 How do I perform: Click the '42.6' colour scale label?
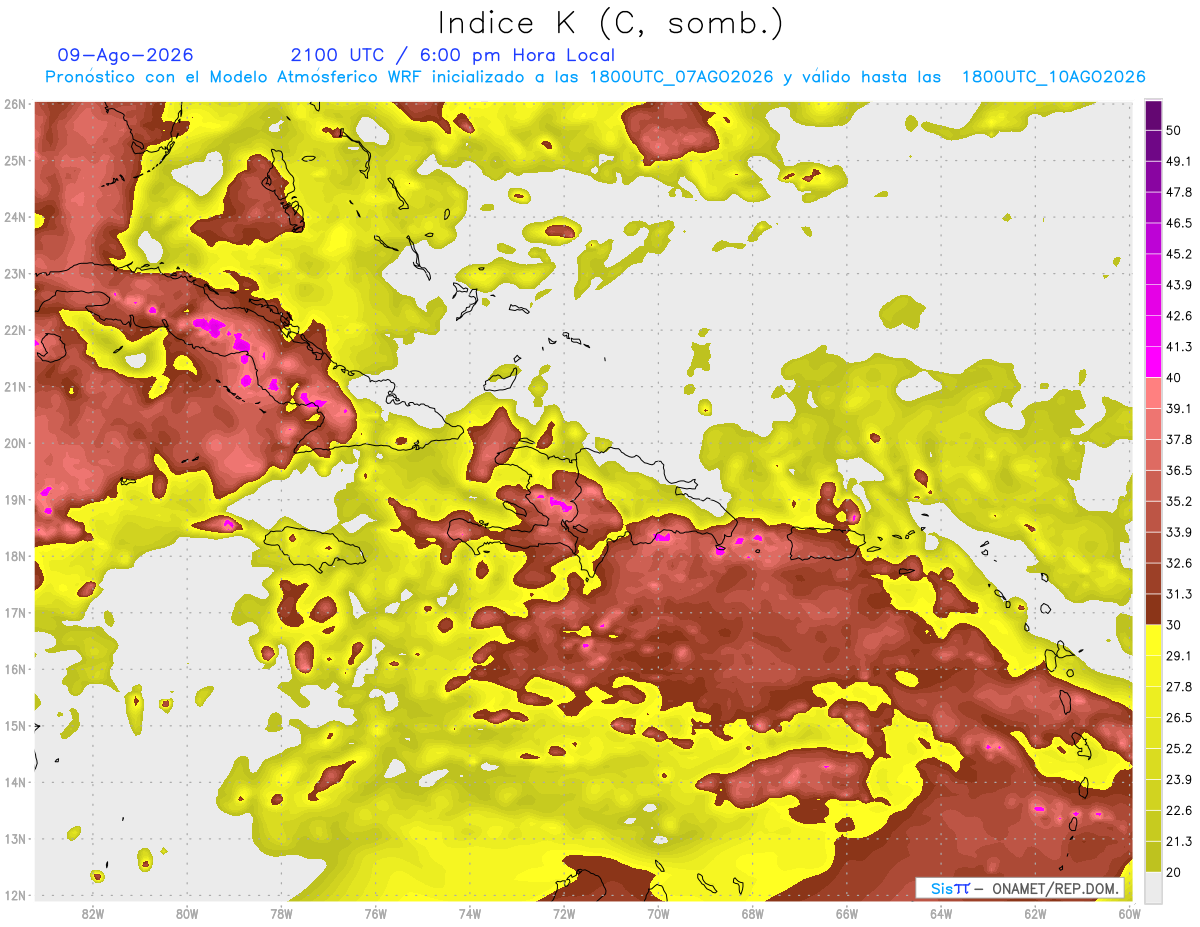[x=1179, y=315]
